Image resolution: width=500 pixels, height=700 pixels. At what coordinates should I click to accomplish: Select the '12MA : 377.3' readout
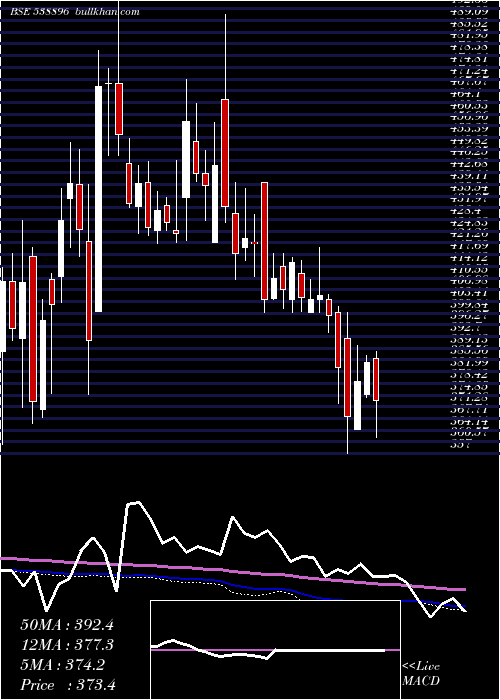tap(67, 645)
